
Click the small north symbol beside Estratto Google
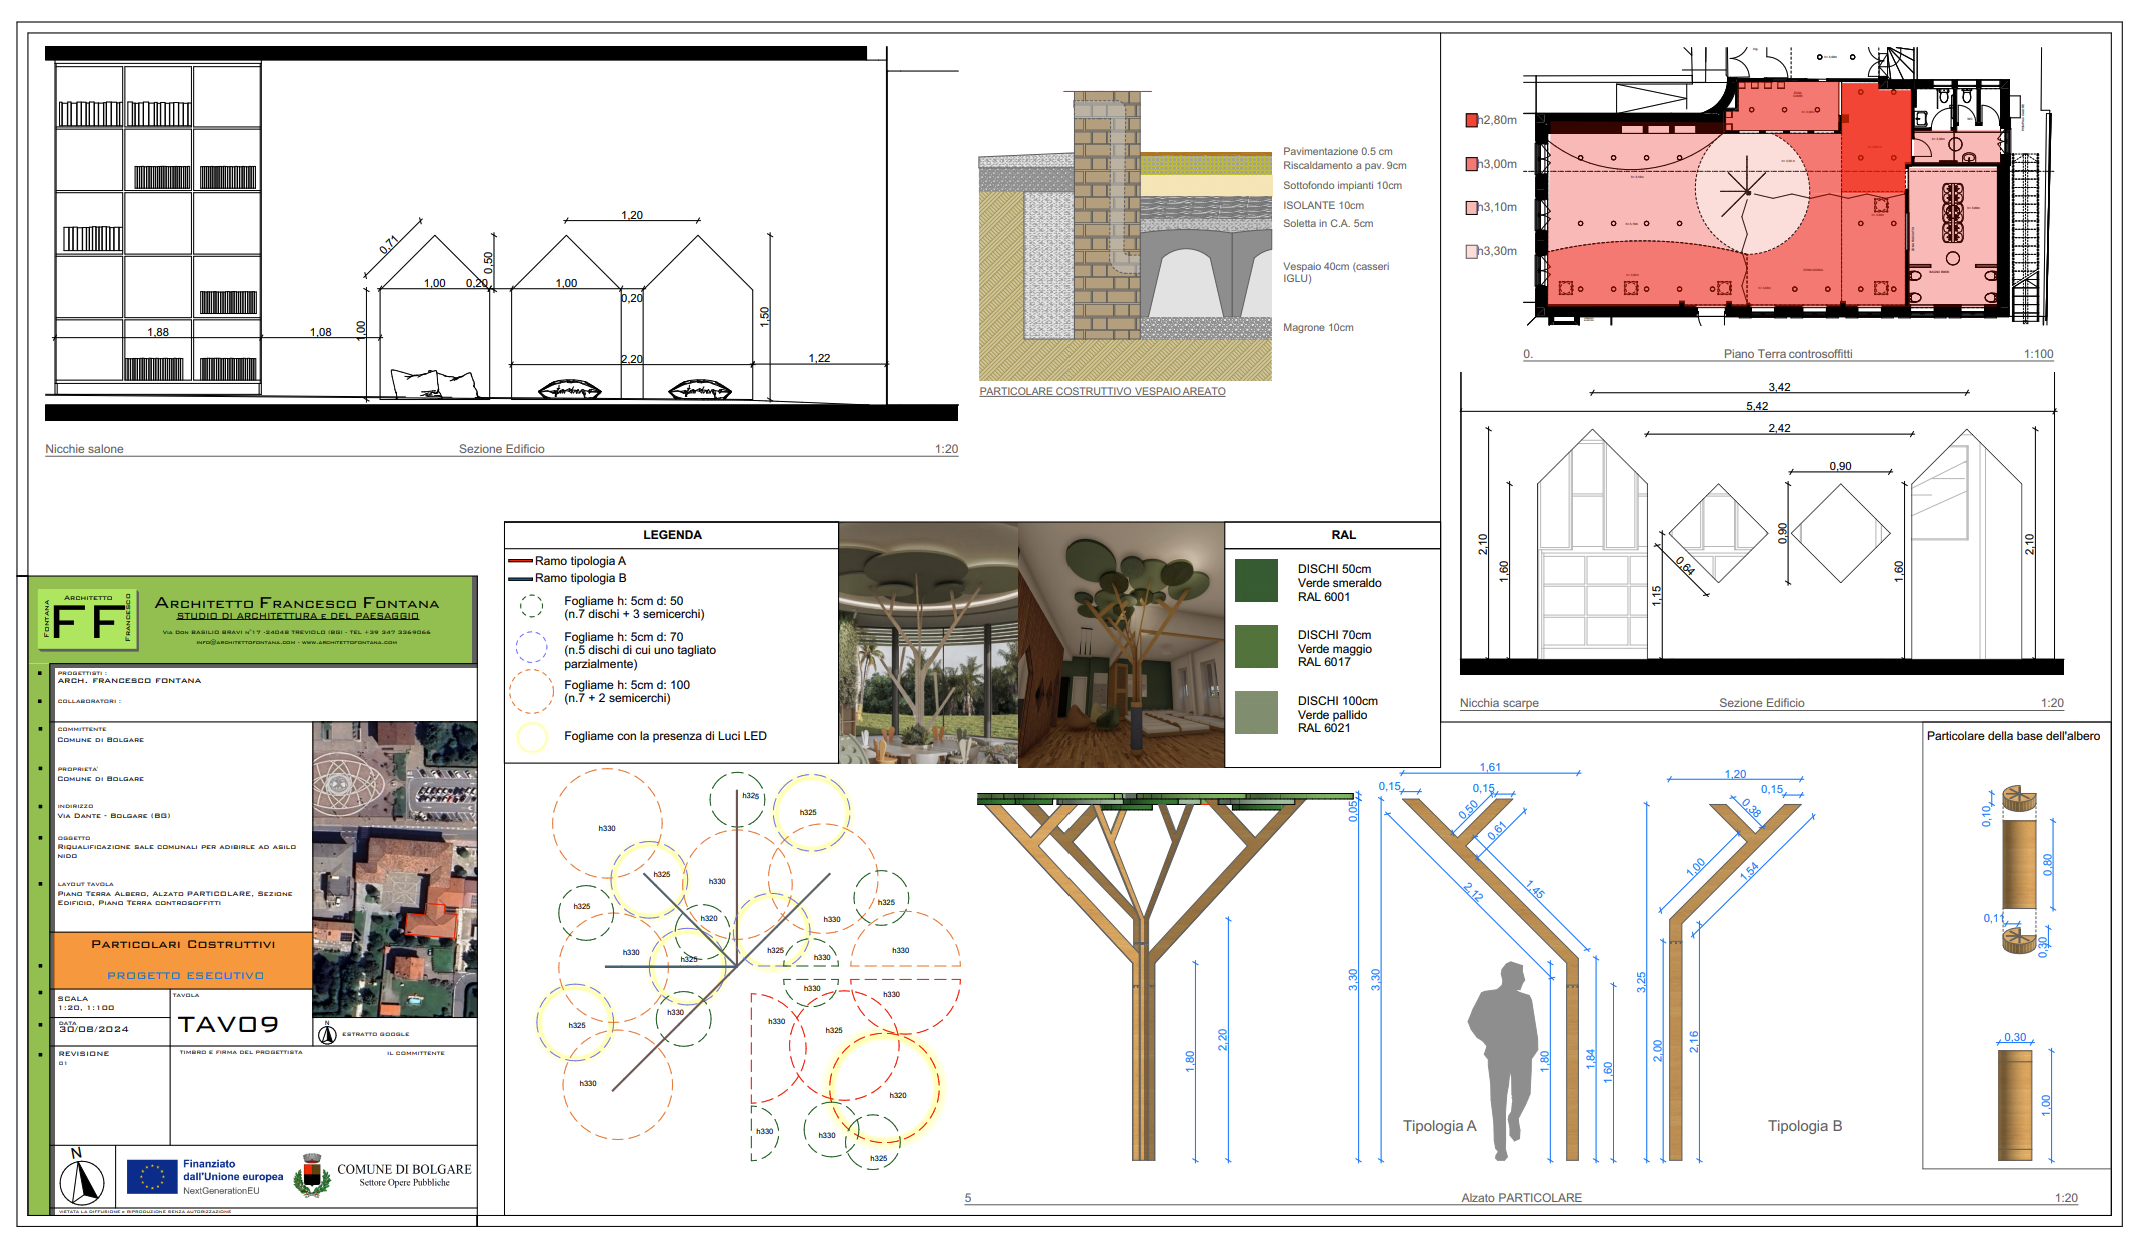point(327,1033)
